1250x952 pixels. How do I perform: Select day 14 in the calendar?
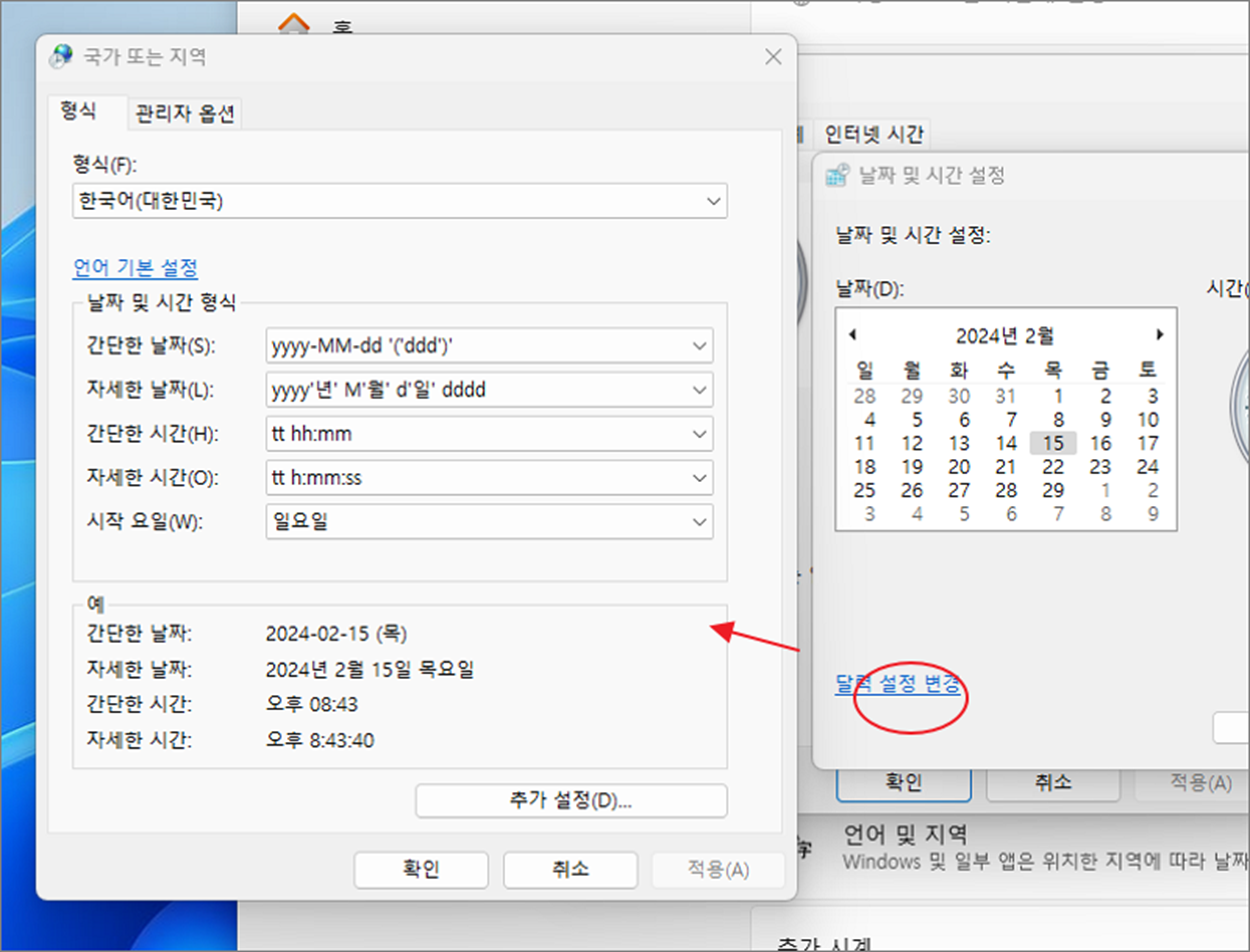(x=1006, y=443)
